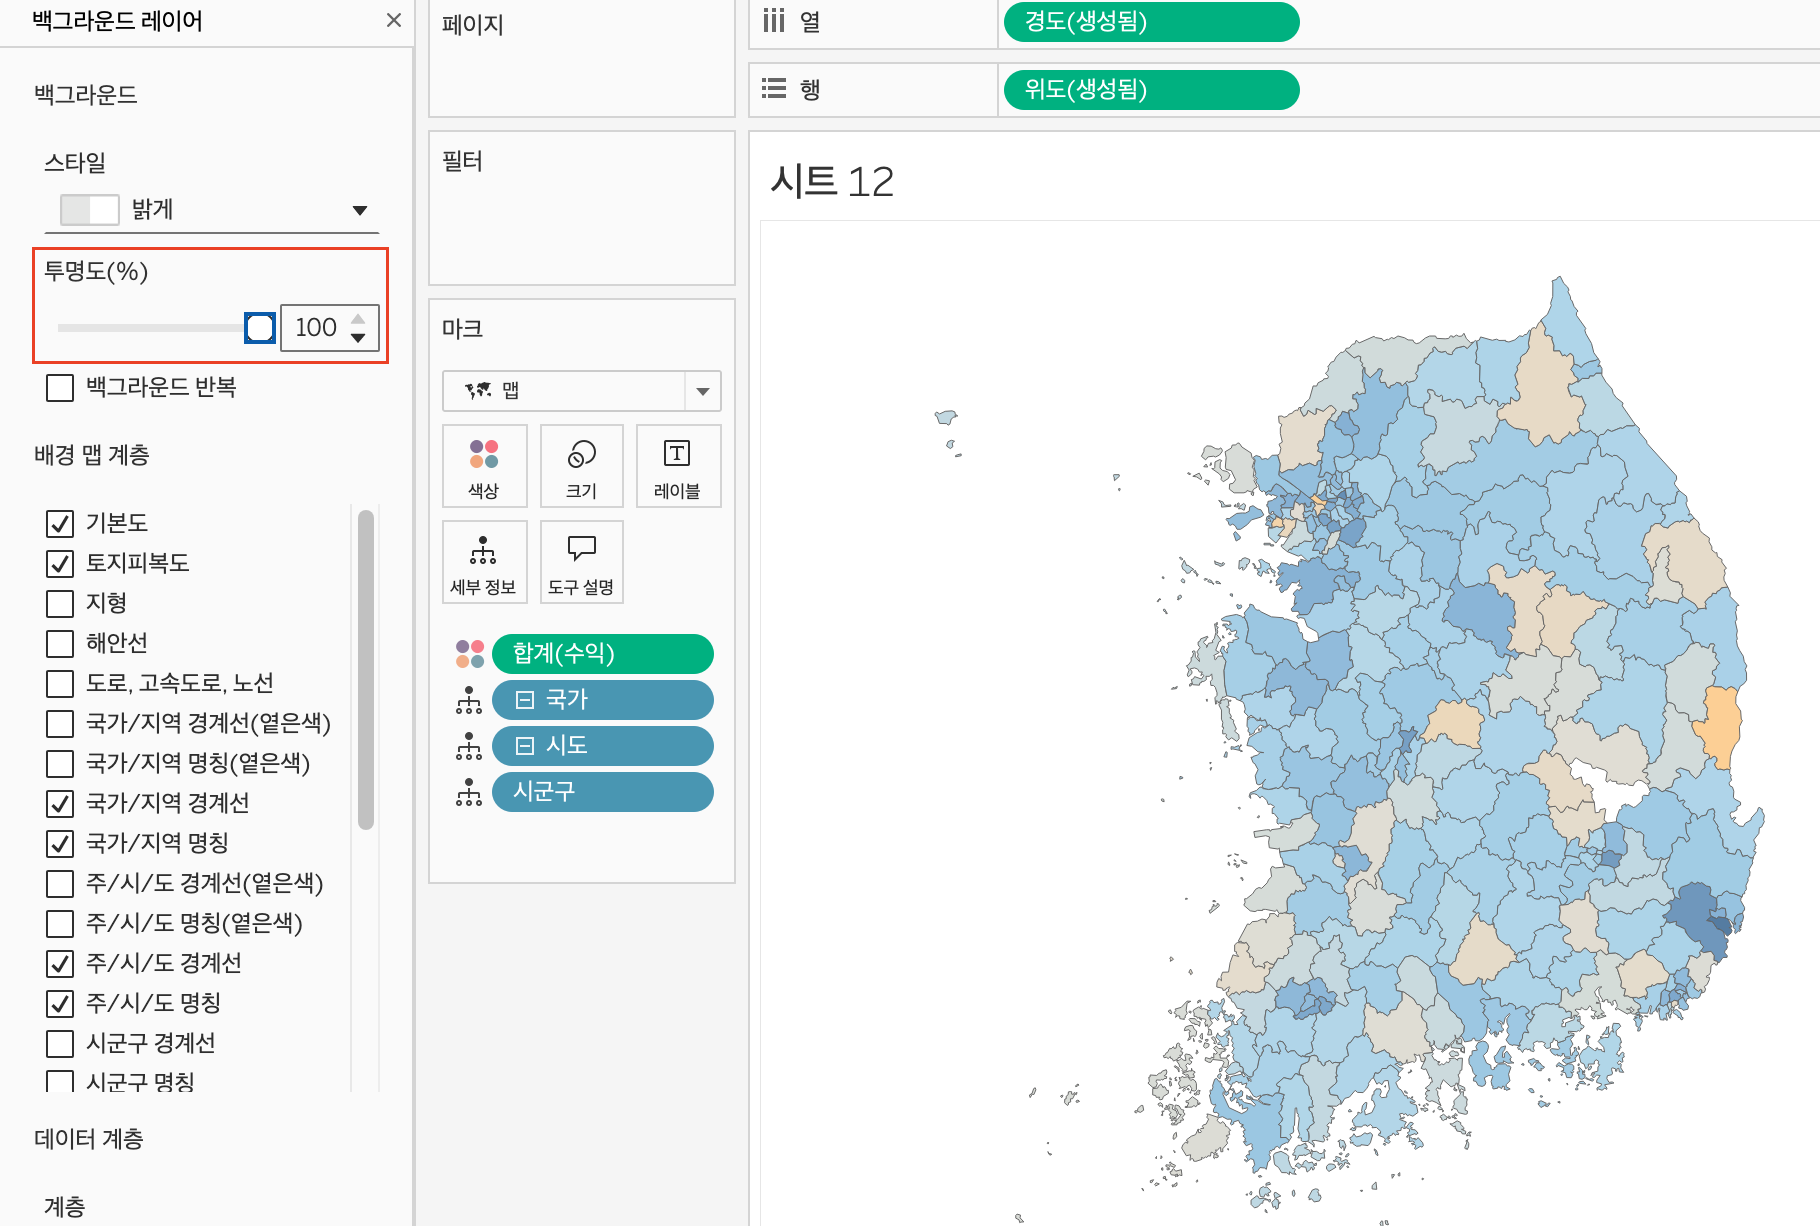Click detail icon beside 국가 pill
The width and height of the screenshot is (1820, 1226).
tap(469, 700)
